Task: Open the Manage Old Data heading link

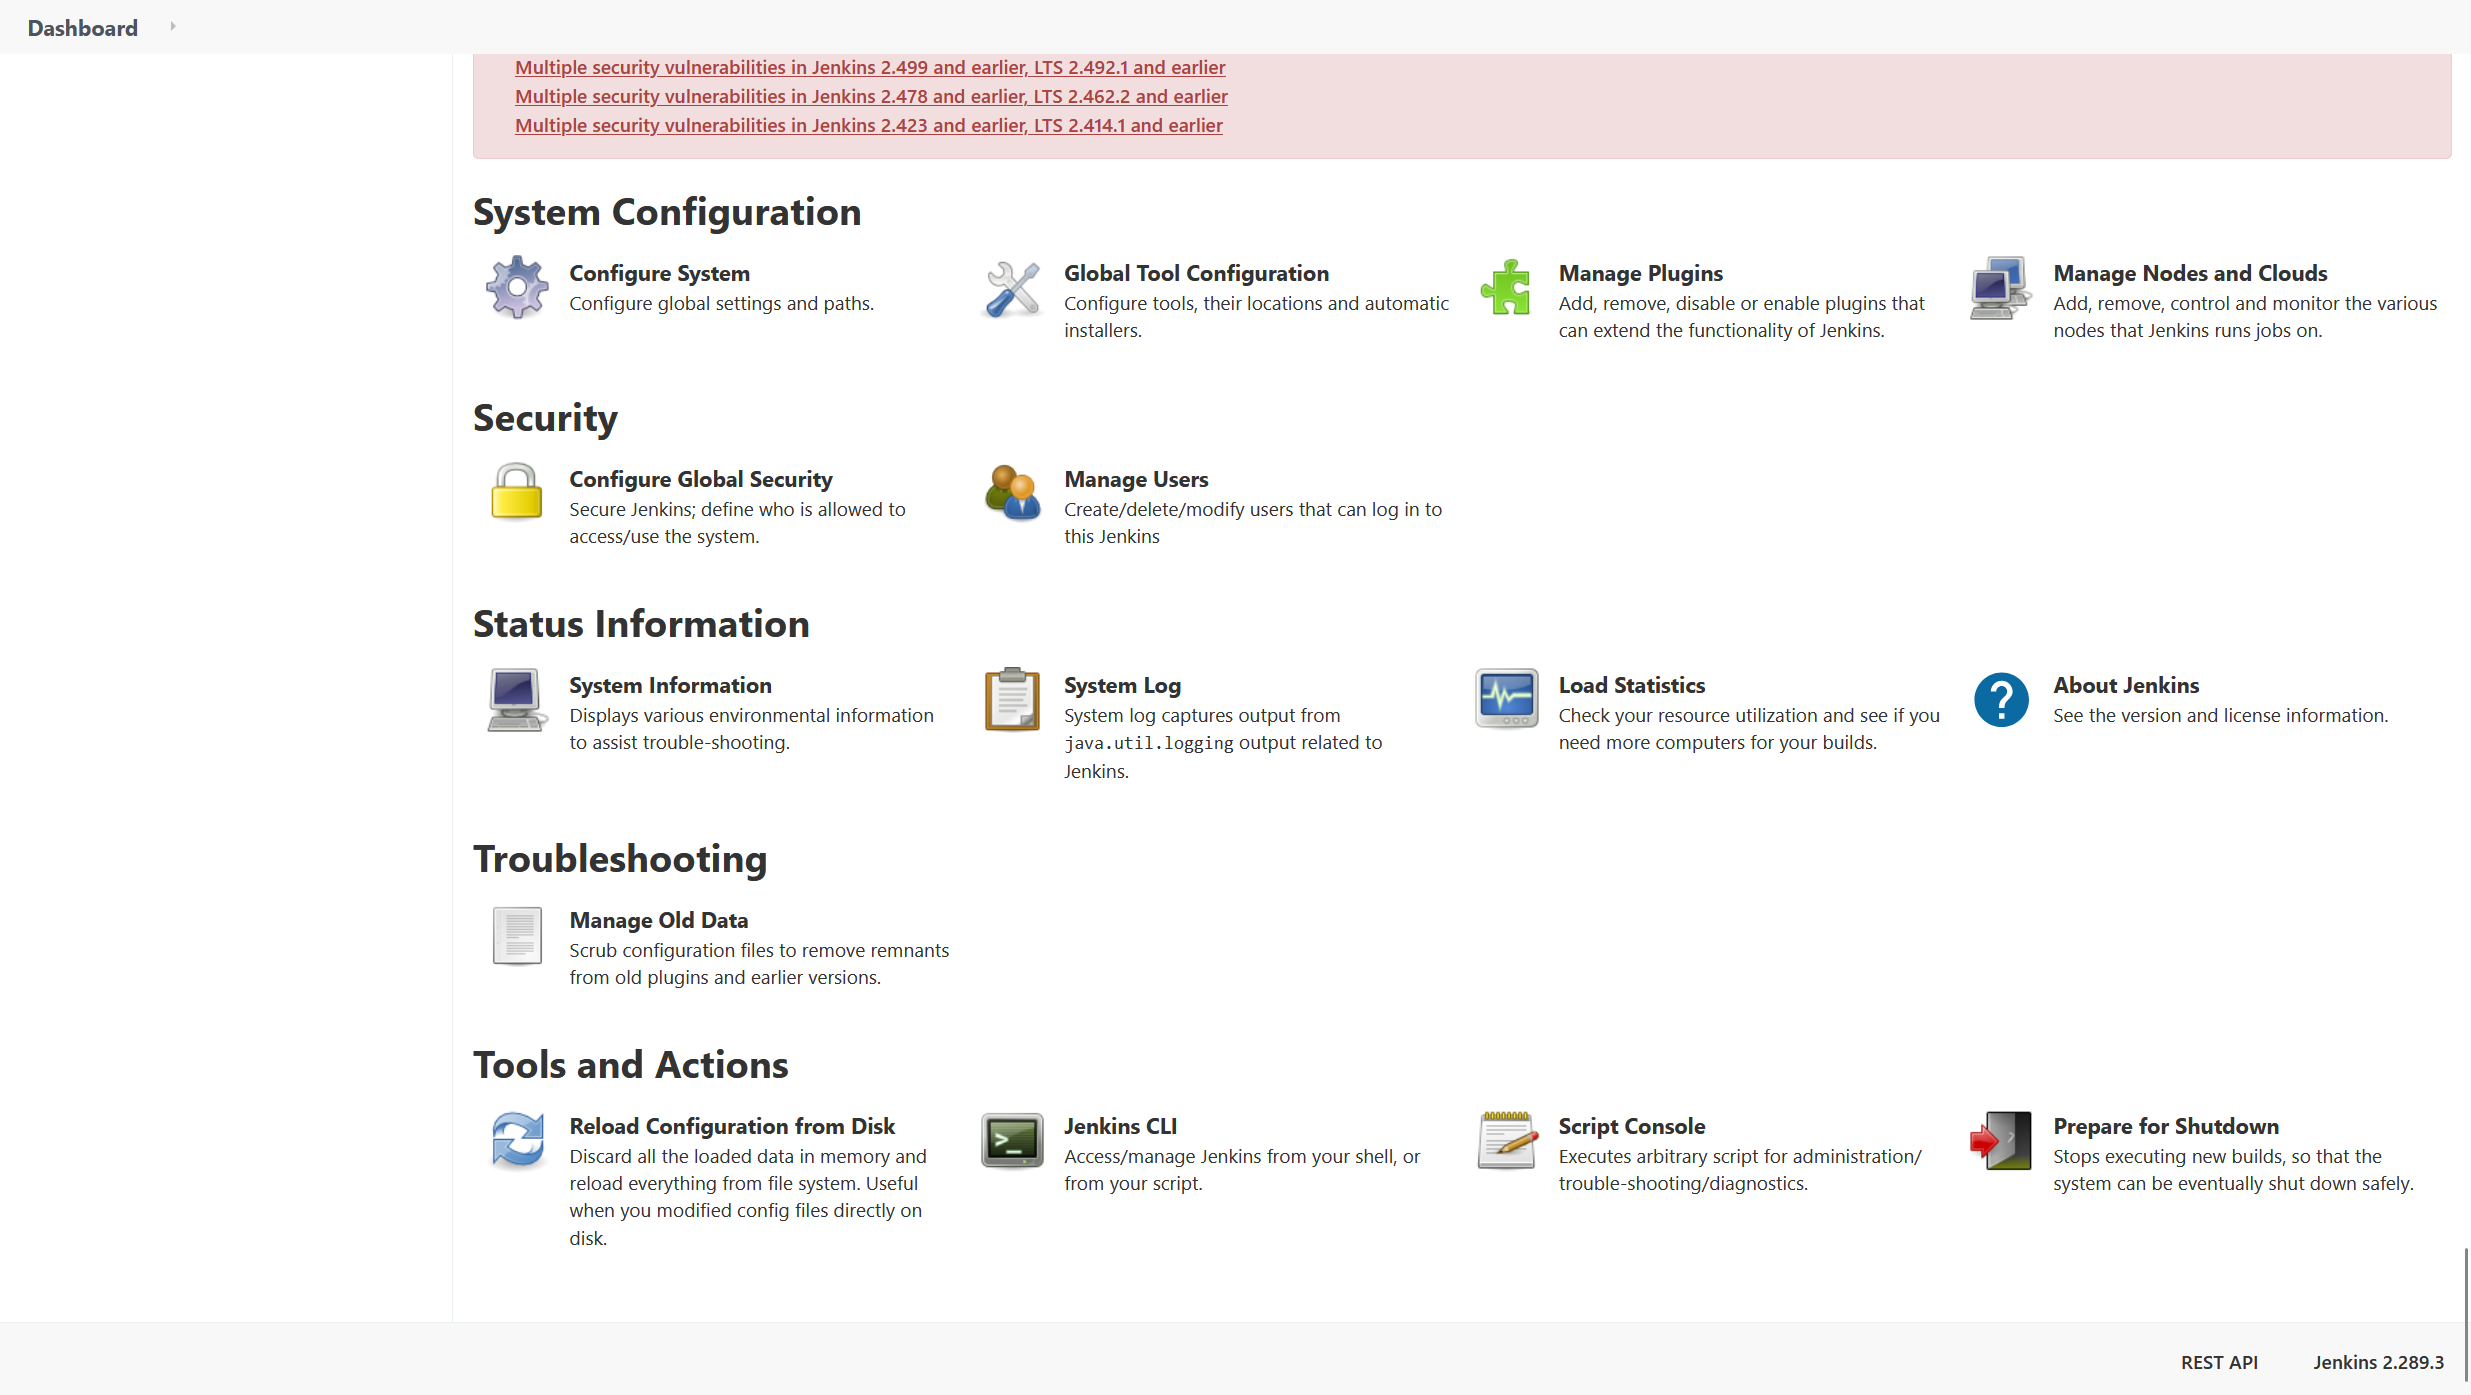Action: tap(658, 920)
